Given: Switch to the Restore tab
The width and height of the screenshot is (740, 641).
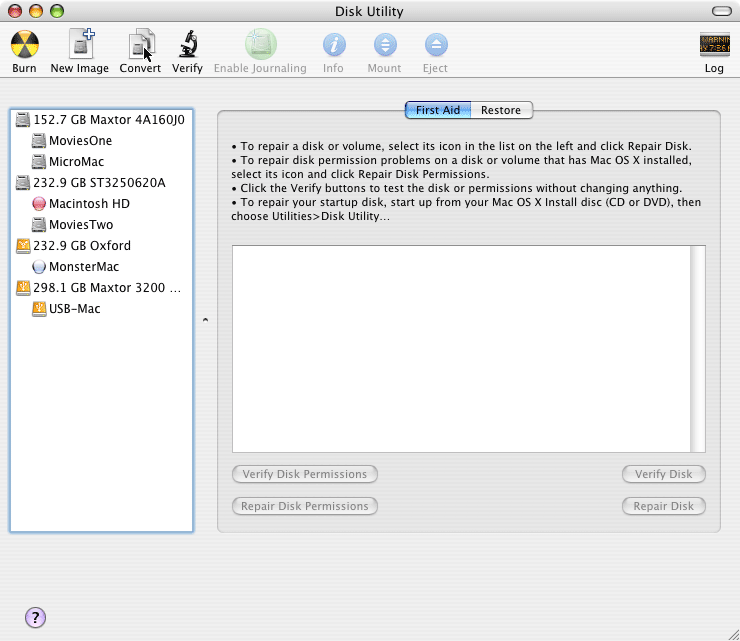Looking at the screenshot, I should (501, 110).
